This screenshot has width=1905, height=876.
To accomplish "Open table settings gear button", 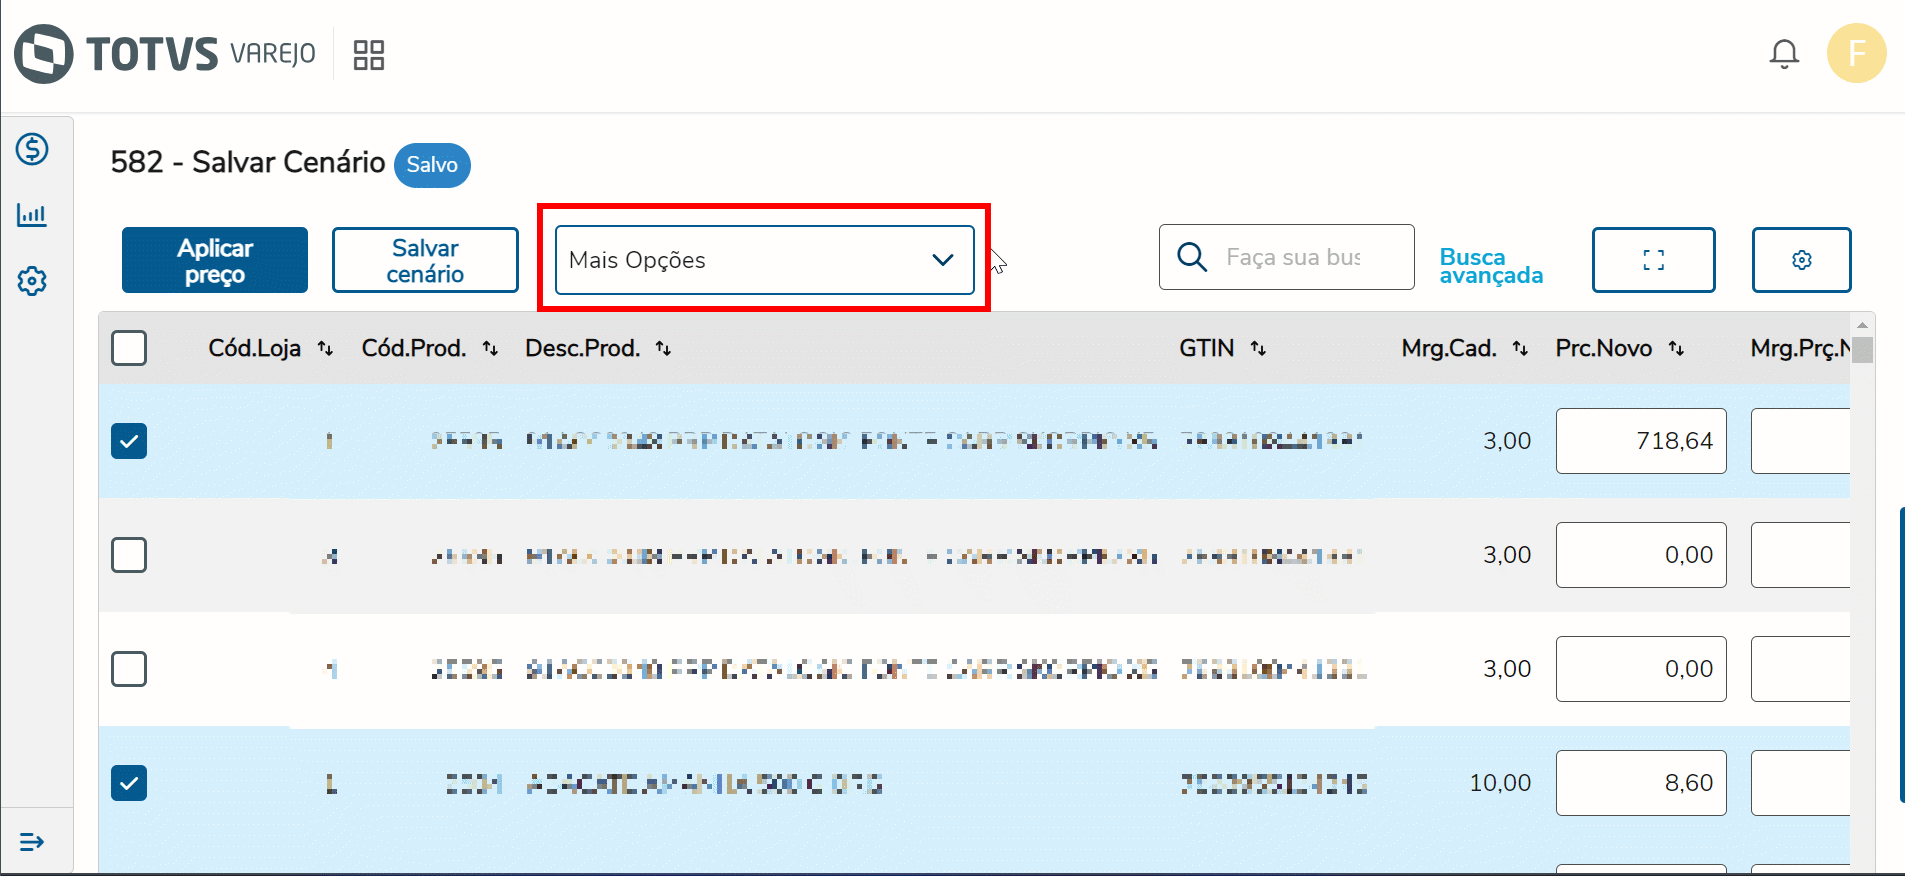I will point(1802,260).
